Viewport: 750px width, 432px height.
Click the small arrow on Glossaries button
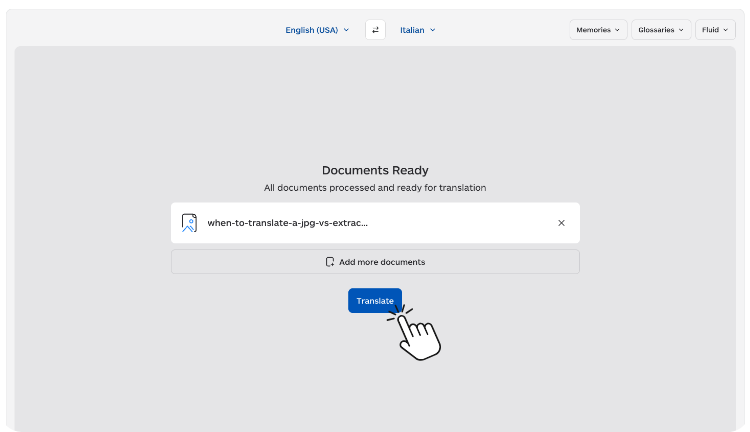coord(681,30)
